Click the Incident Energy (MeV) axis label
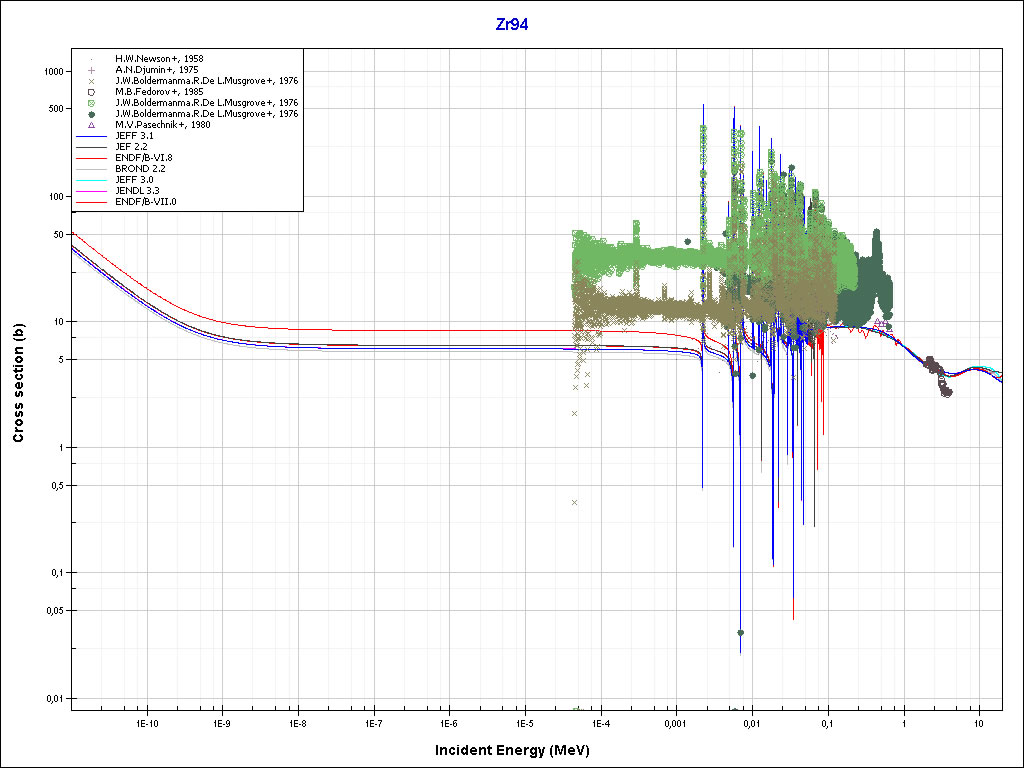 point(519,750)
